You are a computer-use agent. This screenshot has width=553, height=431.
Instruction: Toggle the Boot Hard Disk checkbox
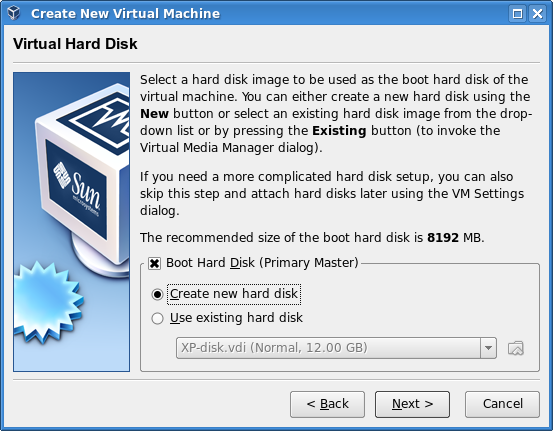click(x=154, y=263)
